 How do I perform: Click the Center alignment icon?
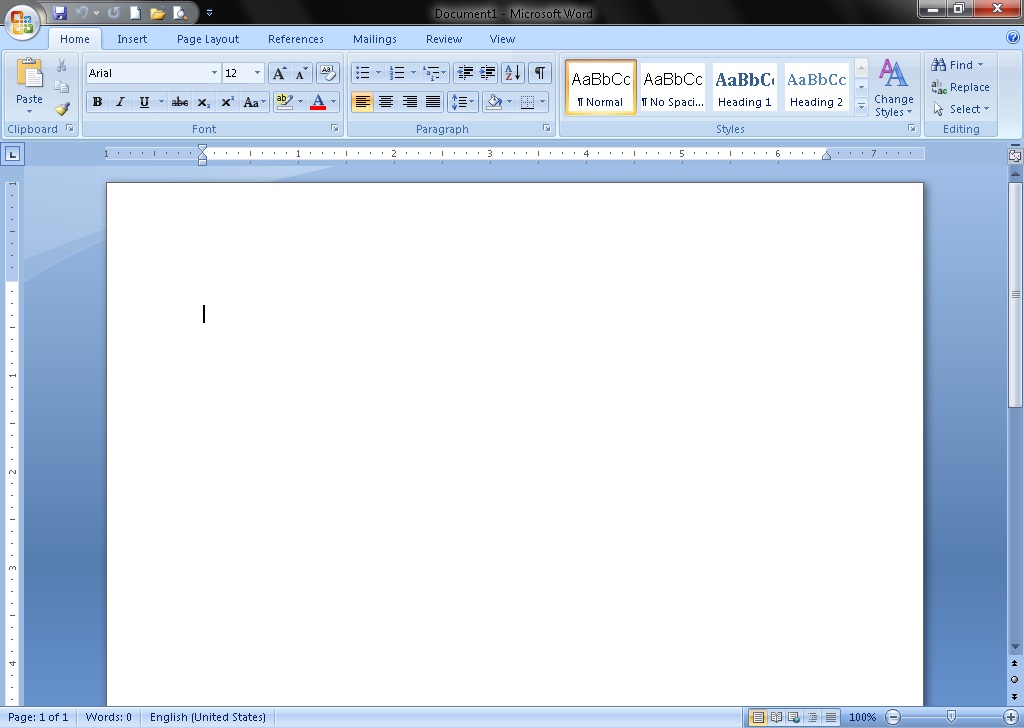pos(386,102)
